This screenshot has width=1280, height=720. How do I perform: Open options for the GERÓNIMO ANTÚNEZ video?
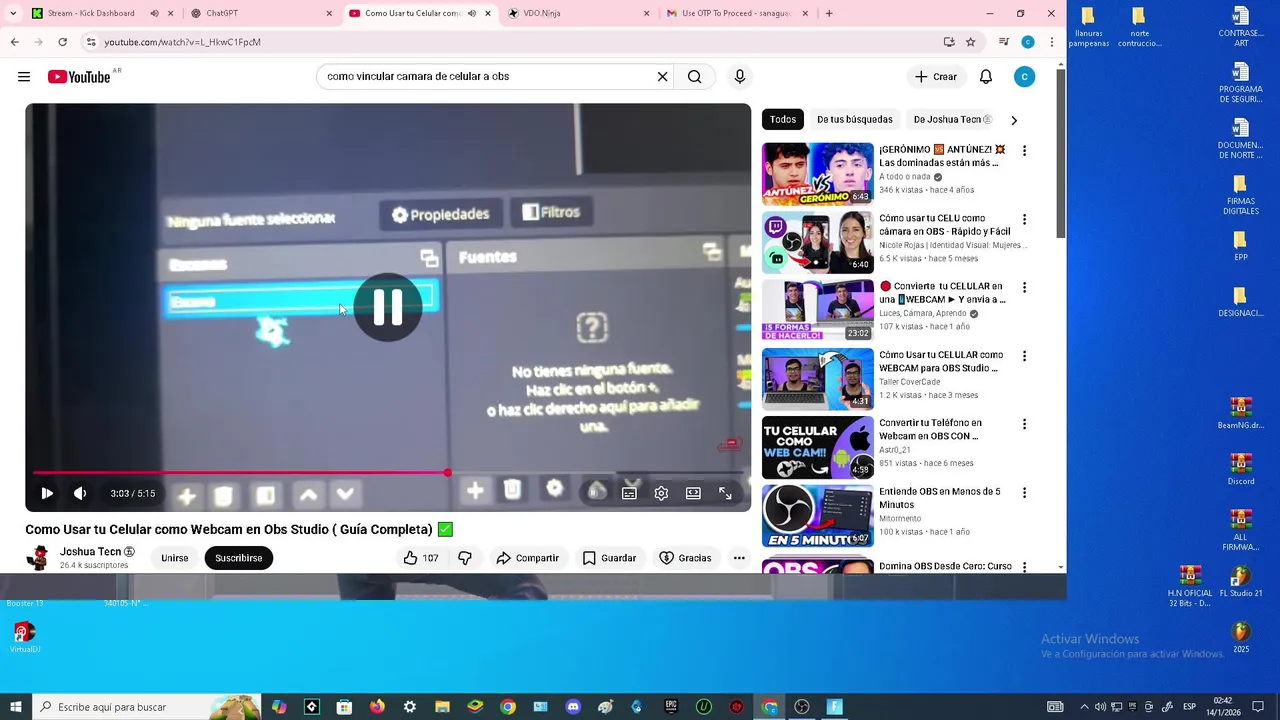coord(1024,151)
